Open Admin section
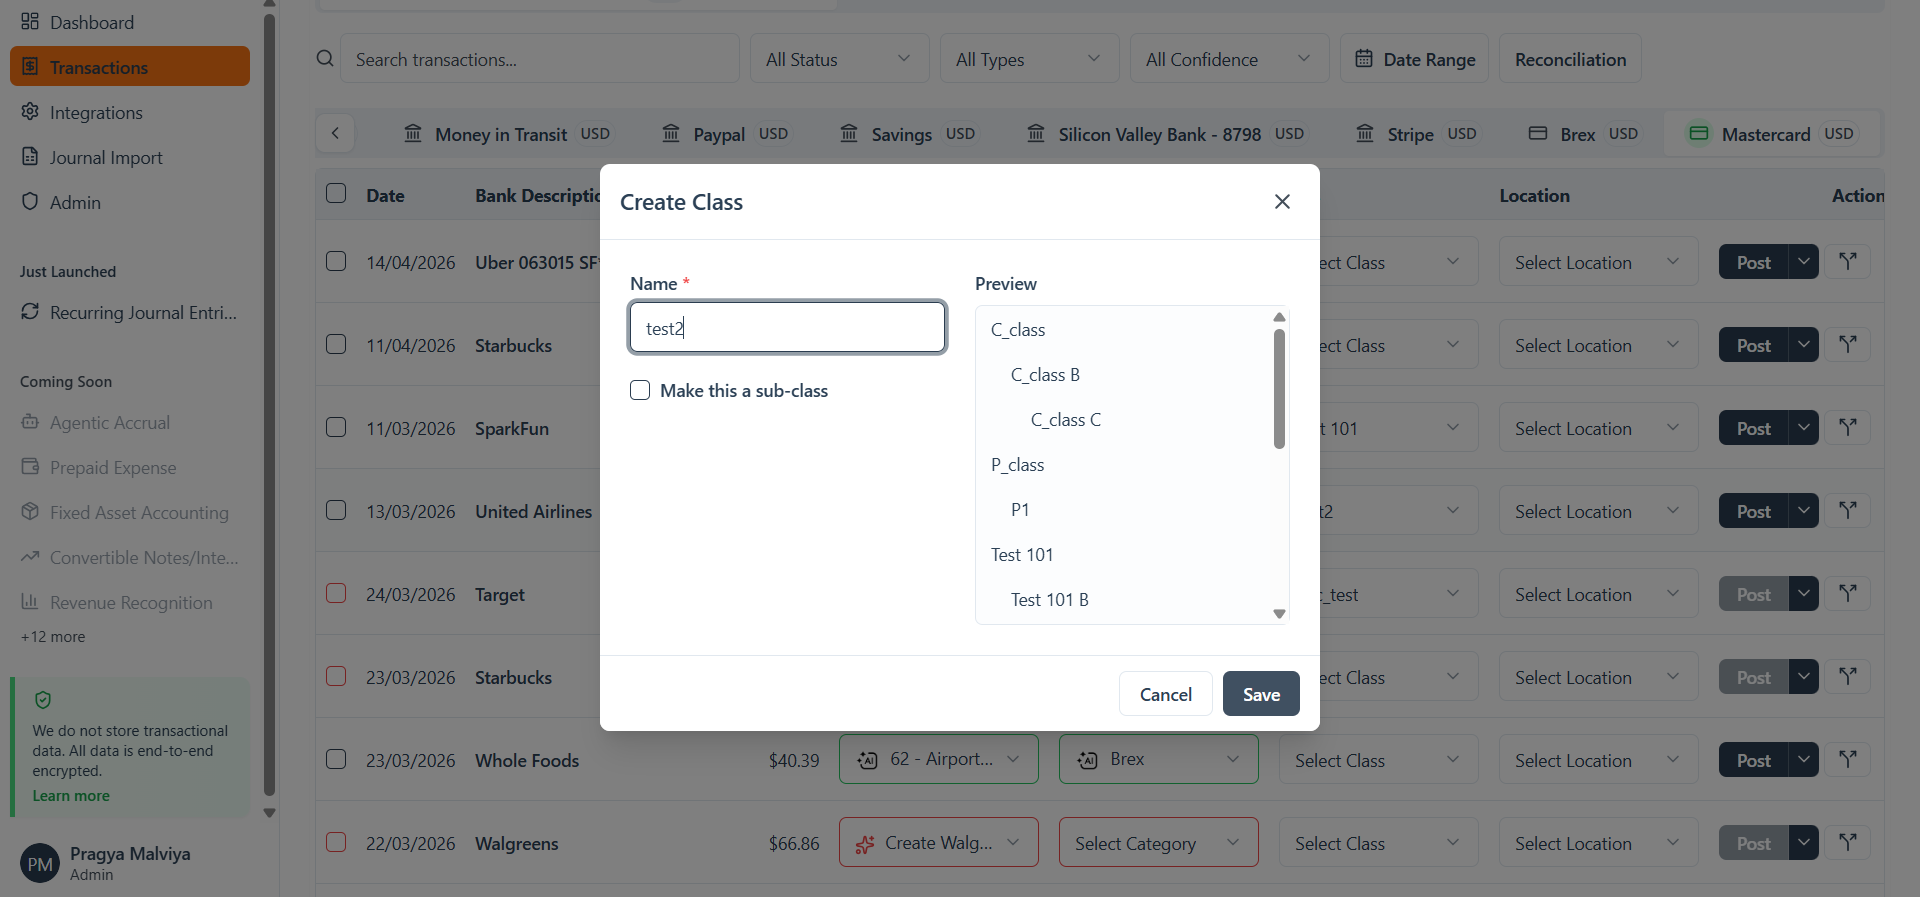 point(130,202)
